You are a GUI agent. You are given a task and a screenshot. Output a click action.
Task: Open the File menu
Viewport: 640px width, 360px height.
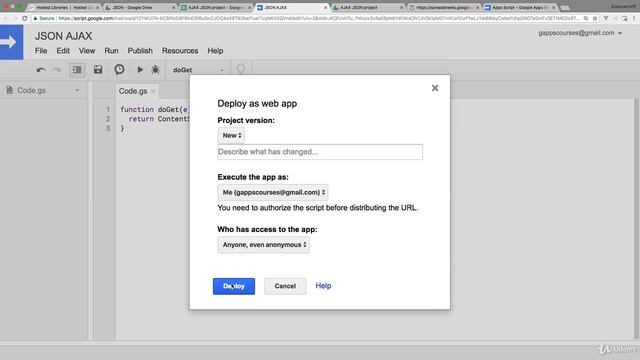pyautogui.click(x=41, y=51)
